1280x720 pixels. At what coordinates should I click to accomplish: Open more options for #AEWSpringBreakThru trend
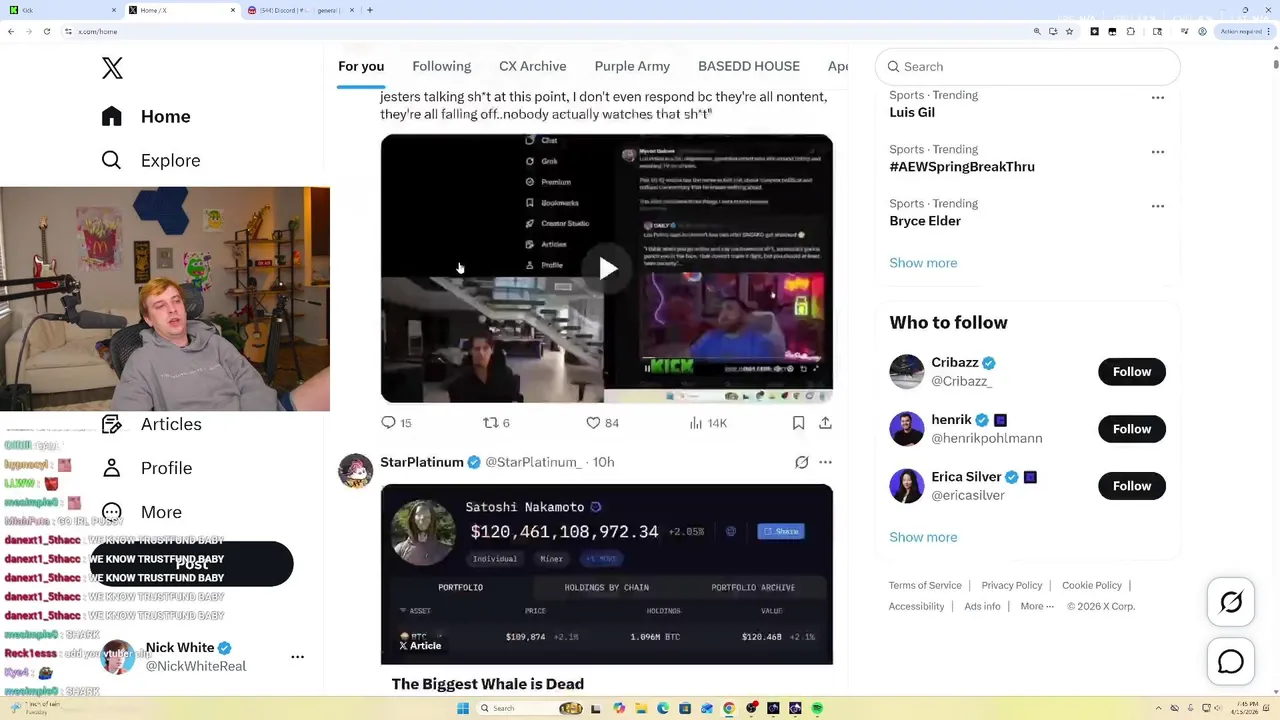[x=1157, y=152]
